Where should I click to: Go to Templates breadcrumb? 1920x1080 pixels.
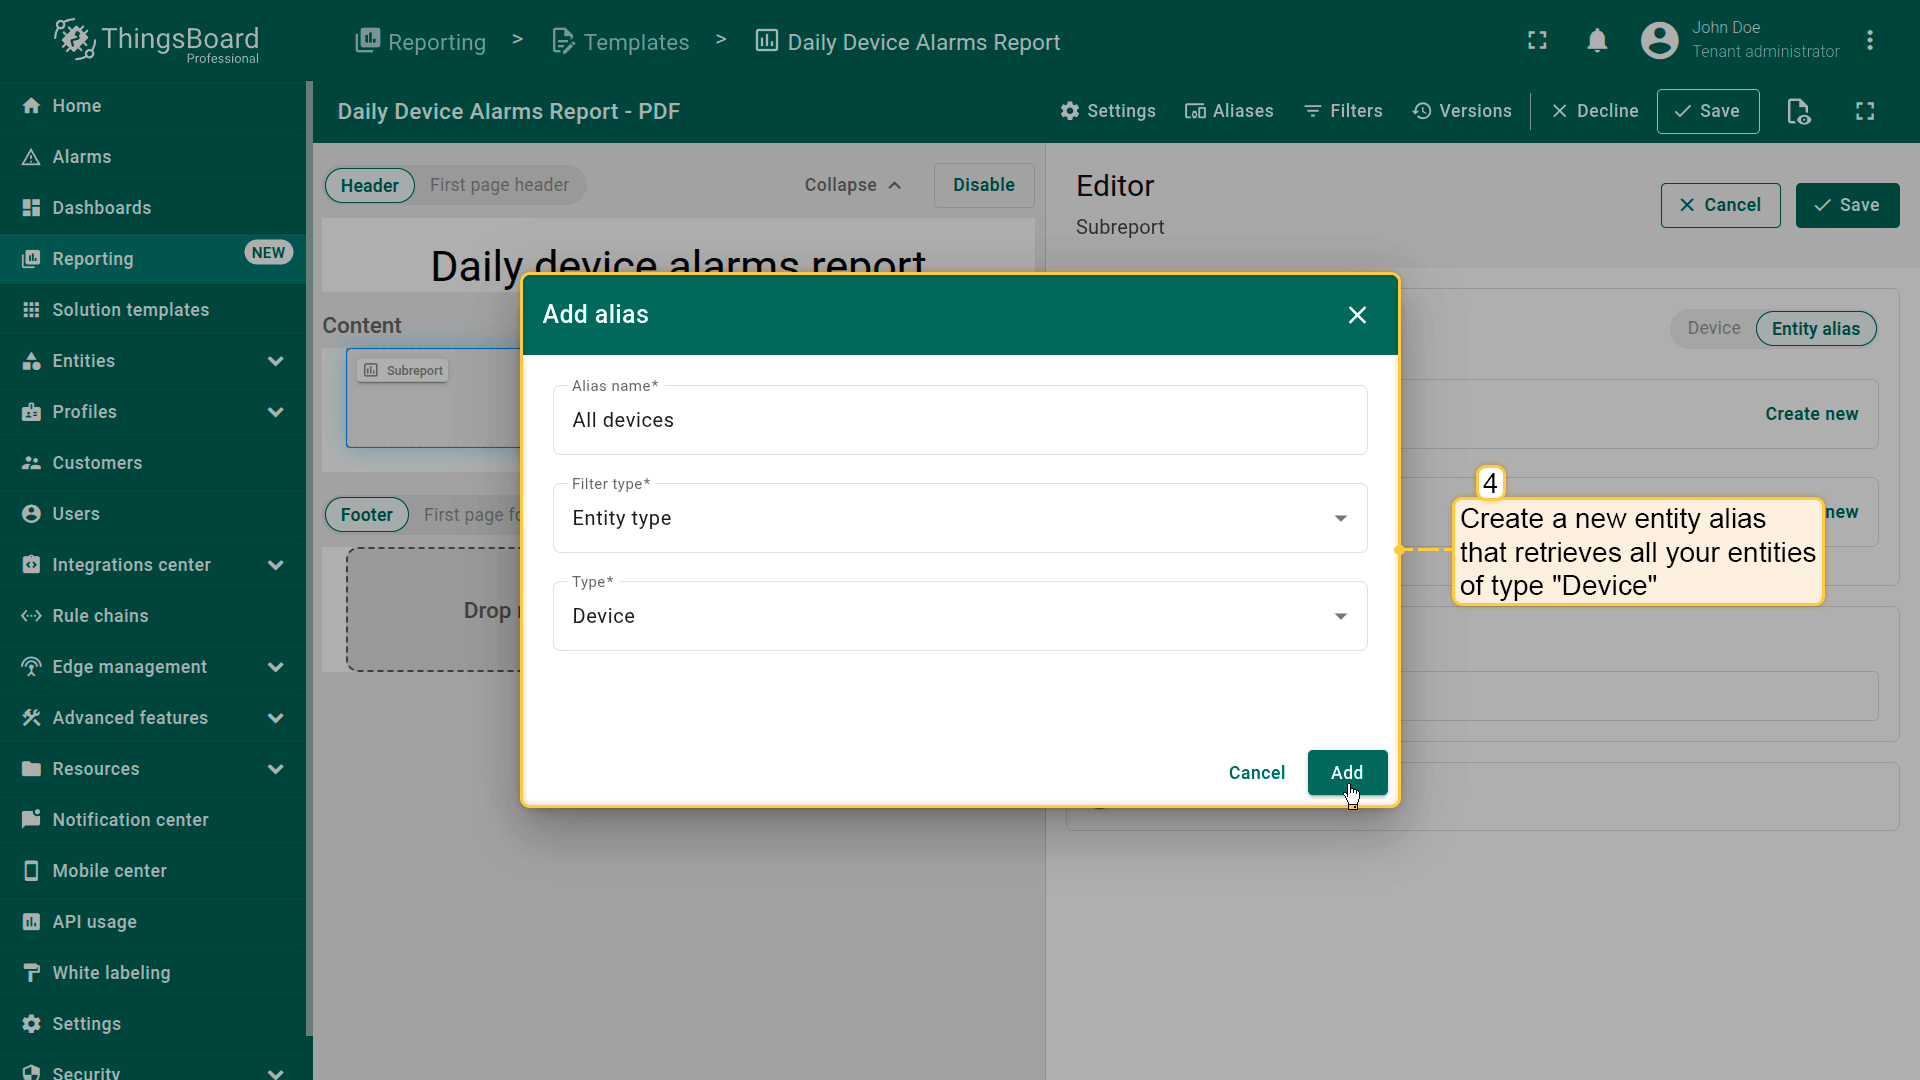[621, 42]
